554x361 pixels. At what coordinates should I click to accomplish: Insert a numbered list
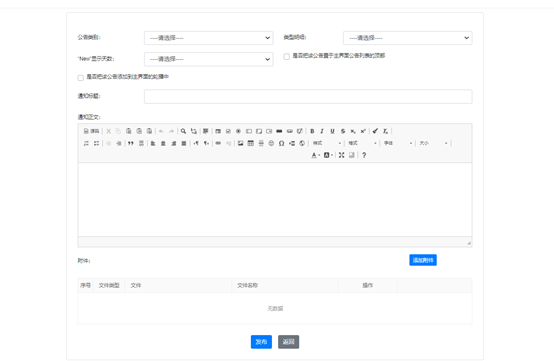coord(86,143)
